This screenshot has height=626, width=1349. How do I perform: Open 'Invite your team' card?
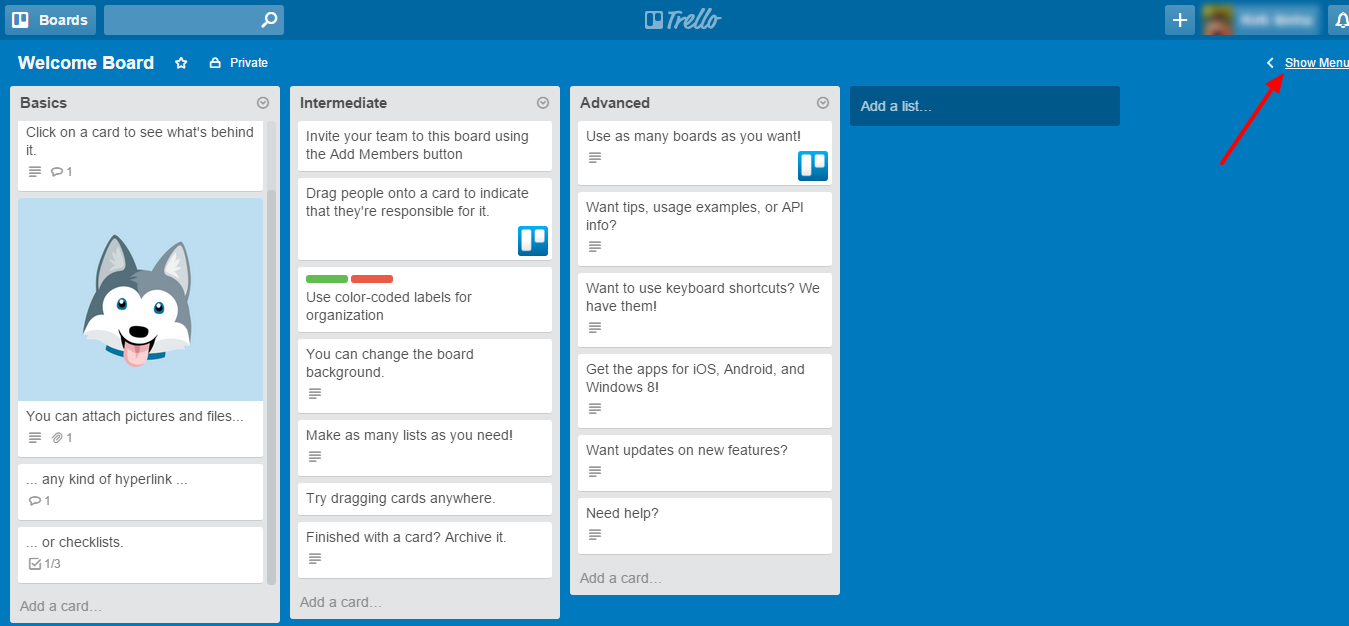425,146
